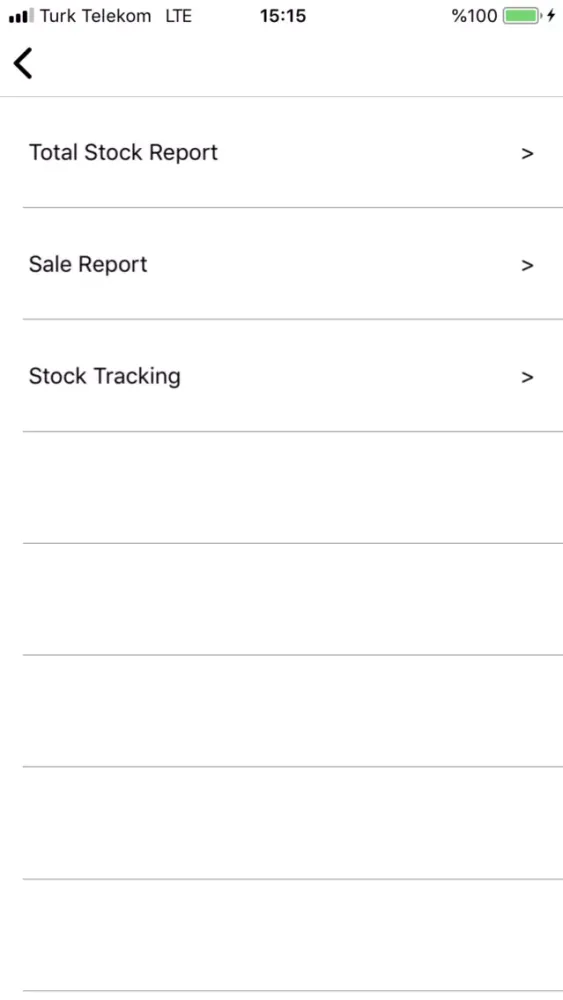Viewport: 563px width, 1000px height.
Task: Tap the charging lightning bolt icon
Action: click(x=552, y=16)
